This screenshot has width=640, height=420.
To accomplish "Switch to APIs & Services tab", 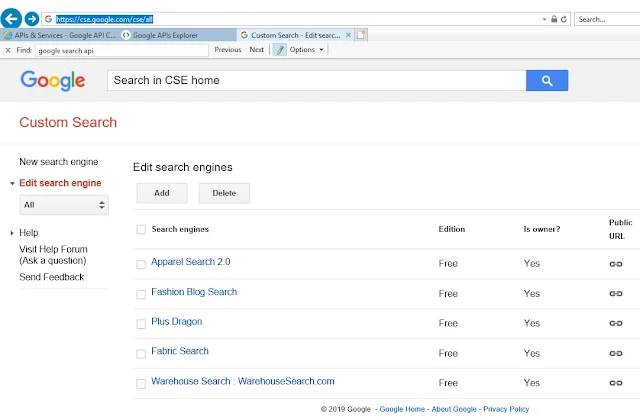I will click(60, 35).
